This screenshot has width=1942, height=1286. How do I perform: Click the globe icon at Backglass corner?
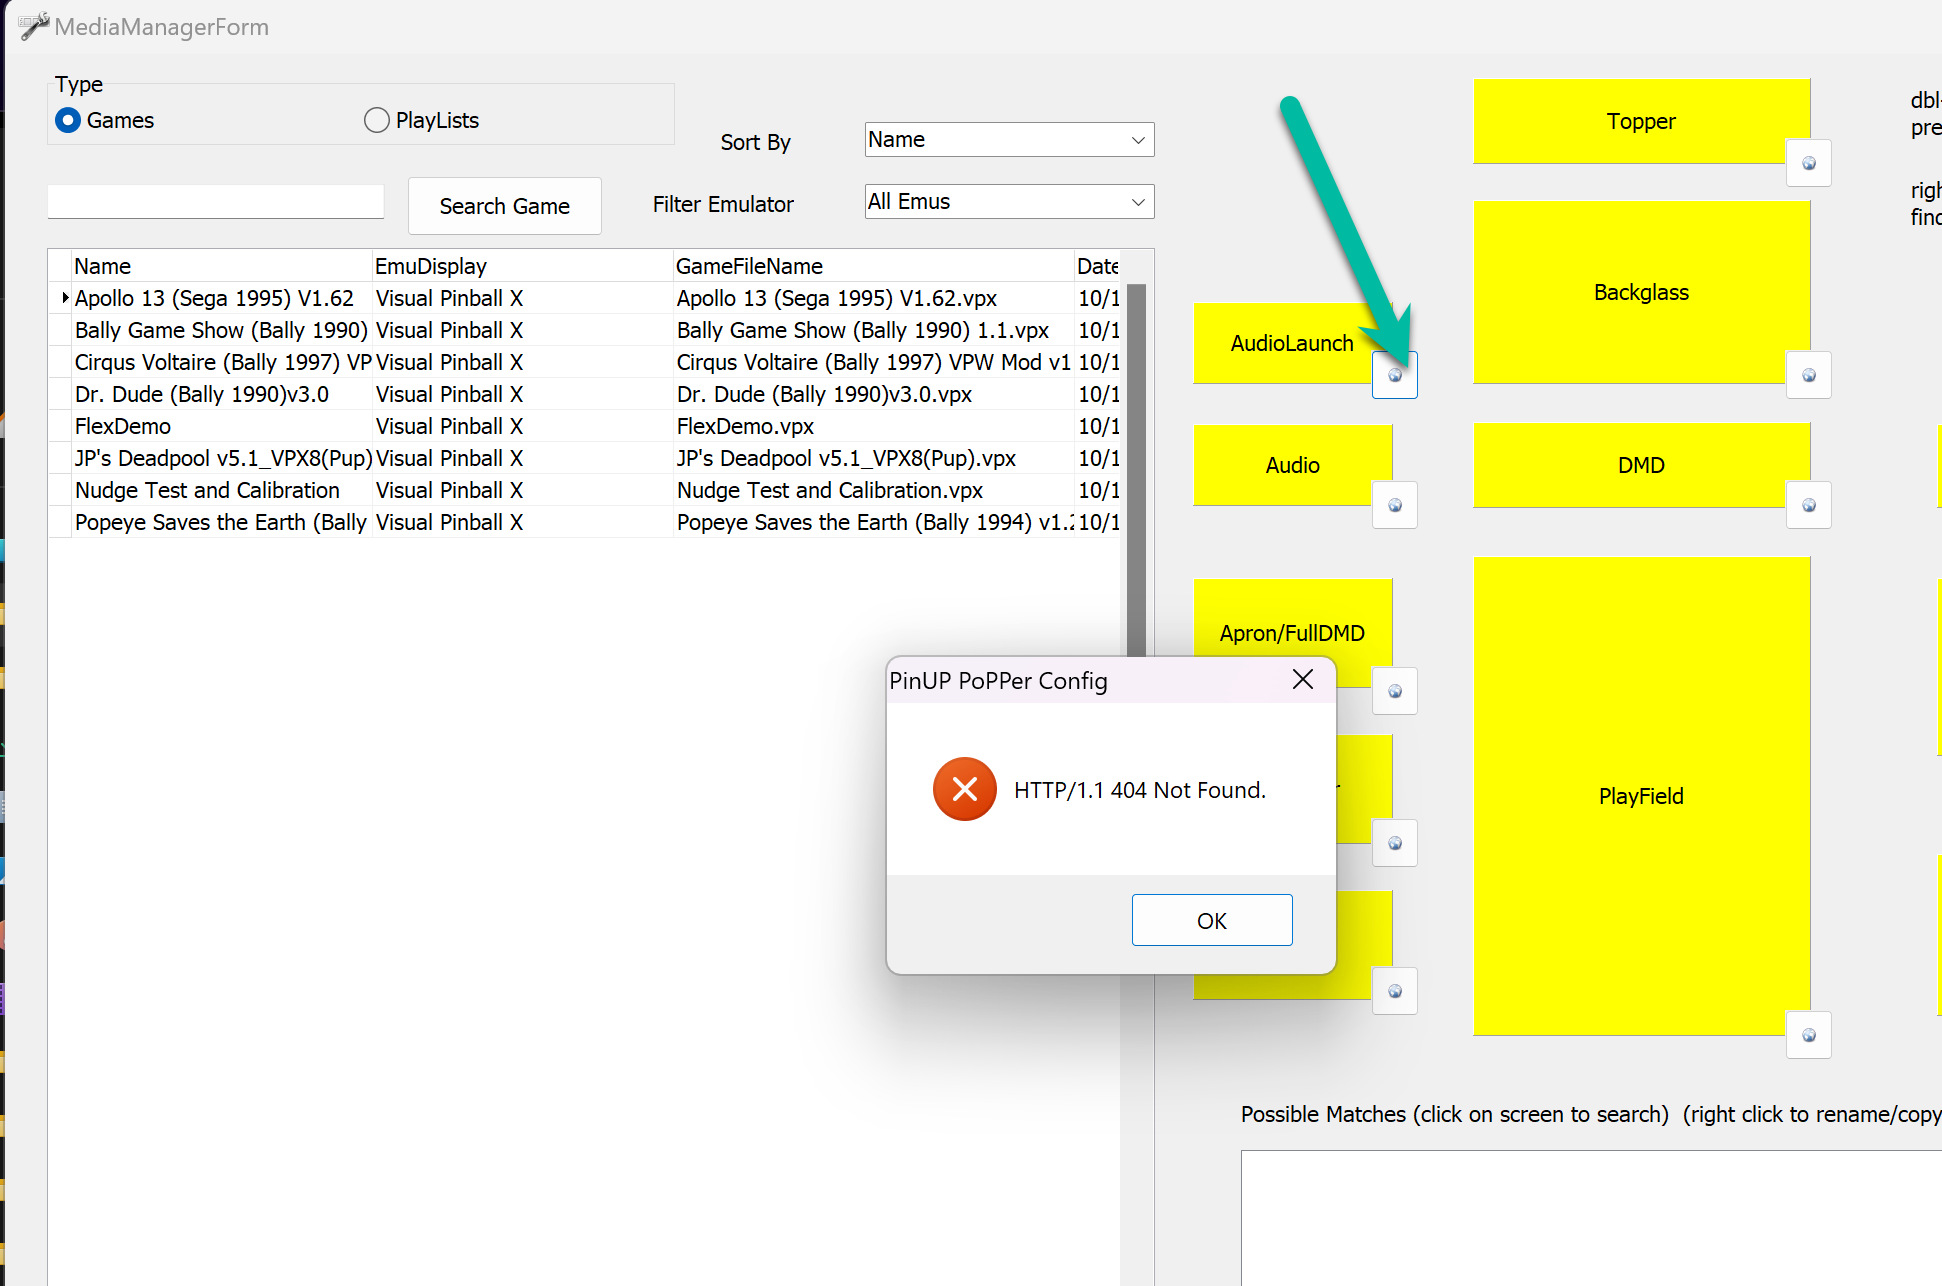point(1808,376)
